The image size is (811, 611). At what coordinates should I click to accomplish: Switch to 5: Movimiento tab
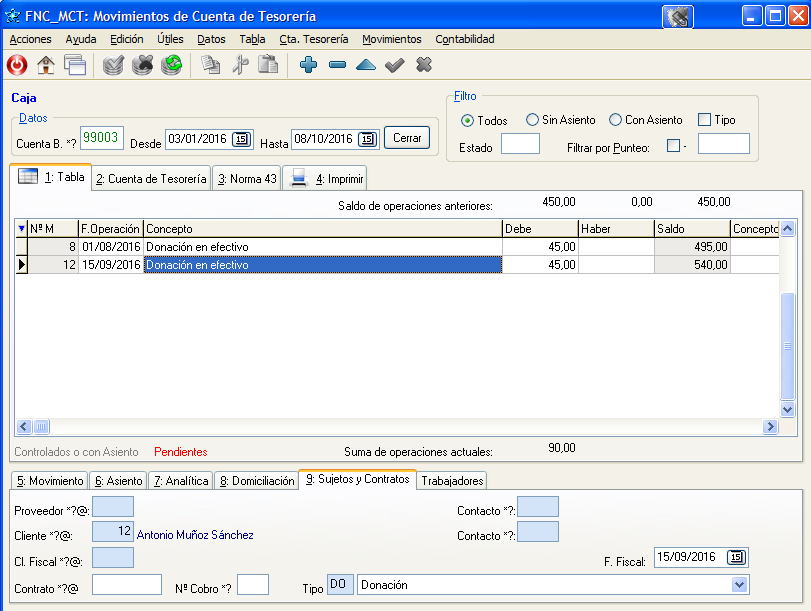[50, 481]
